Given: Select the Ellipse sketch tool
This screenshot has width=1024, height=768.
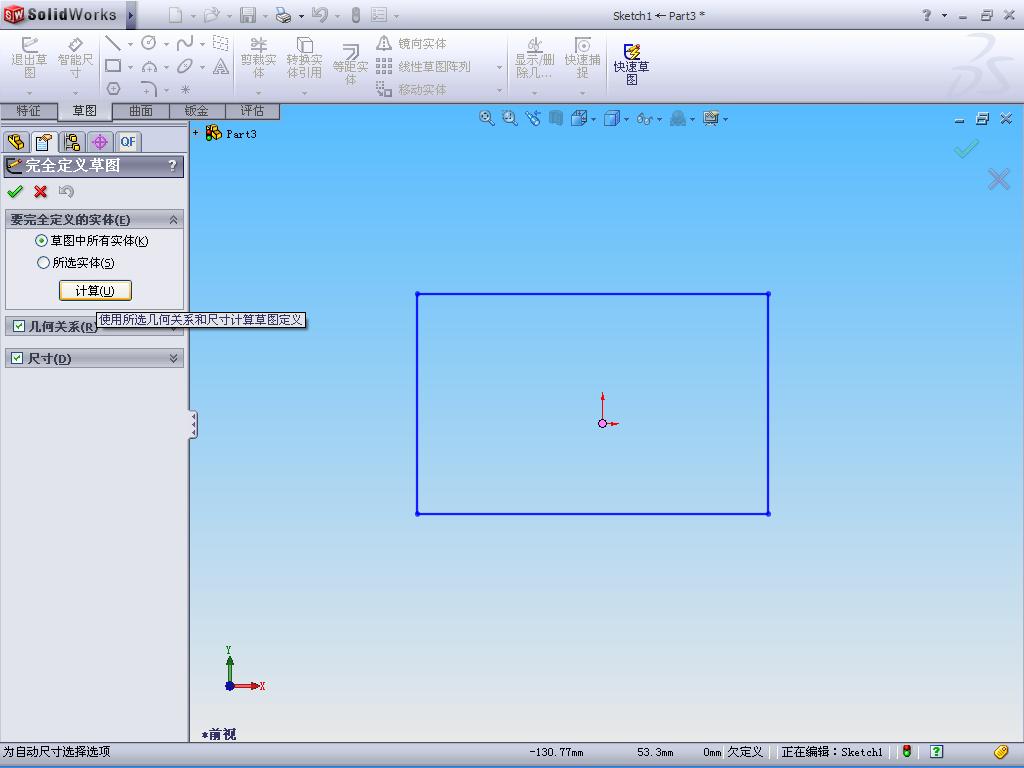Looking at the screenshot, I should pos(185,66).
